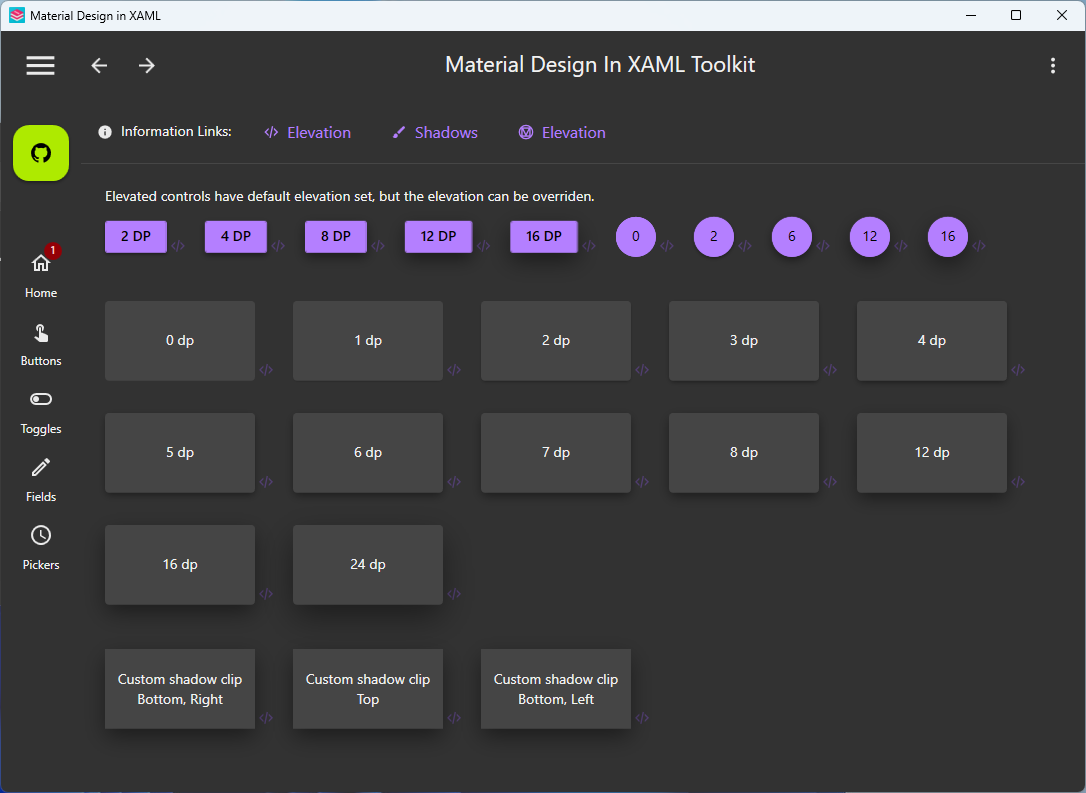Show XAML code for 16 dp card
The height and width of the screenshot is (793, 1086).
click(x=266, y=594)
